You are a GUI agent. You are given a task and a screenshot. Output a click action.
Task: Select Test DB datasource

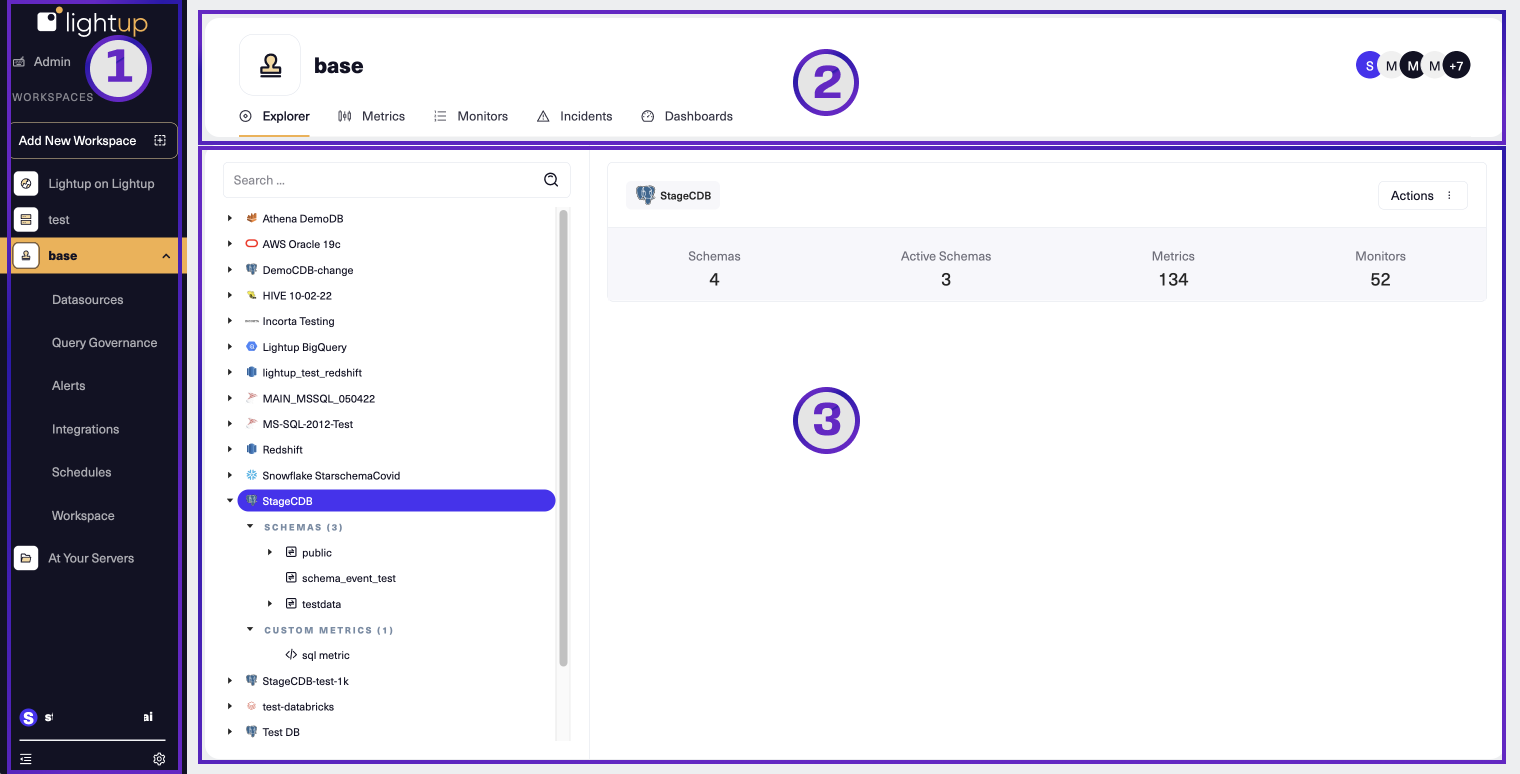pyautogui.click(x=281, y=733)
